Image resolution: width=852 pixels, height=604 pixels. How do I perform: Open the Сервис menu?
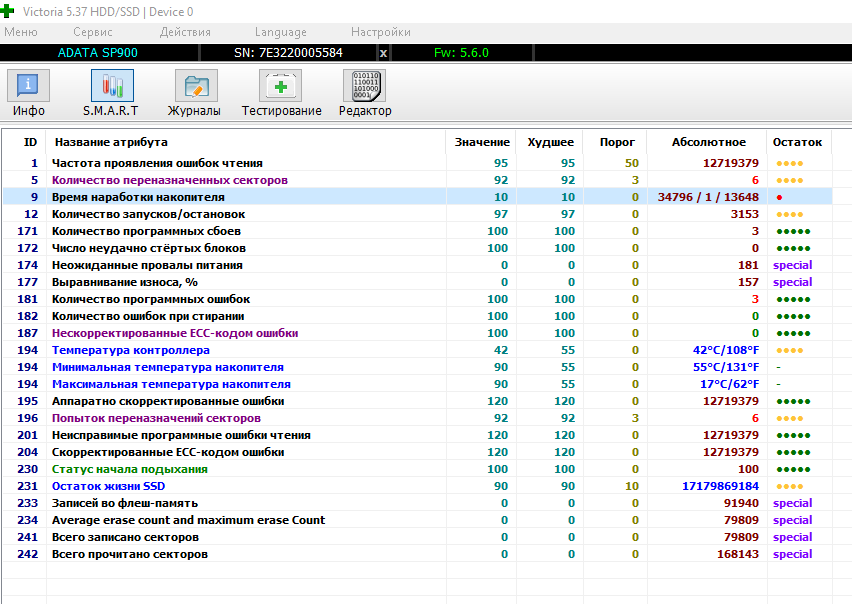pos(93,32)
